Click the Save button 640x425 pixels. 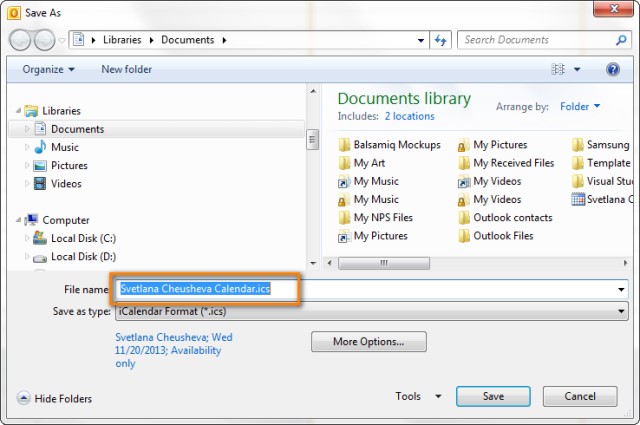click(x=493, y=396)
